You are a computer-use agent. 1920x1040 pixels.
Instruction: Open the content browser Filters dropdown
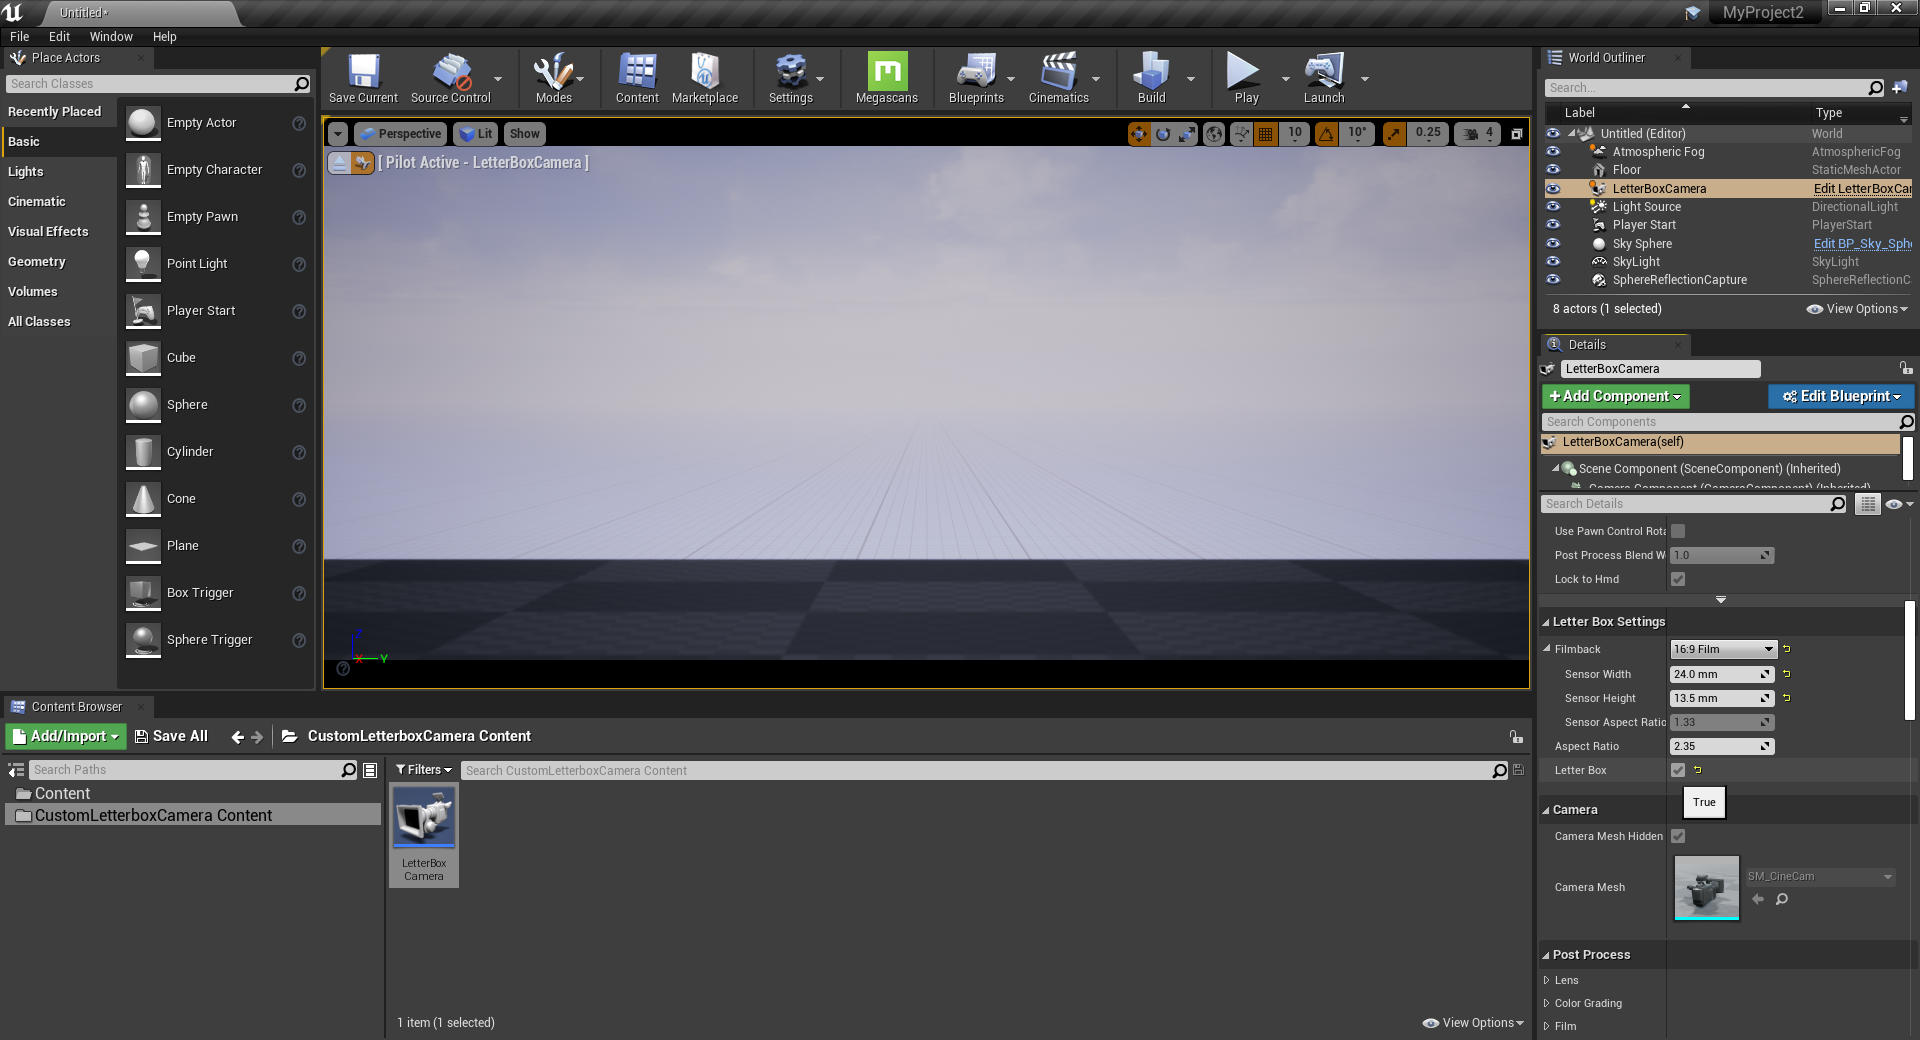[x=424, y=770]
